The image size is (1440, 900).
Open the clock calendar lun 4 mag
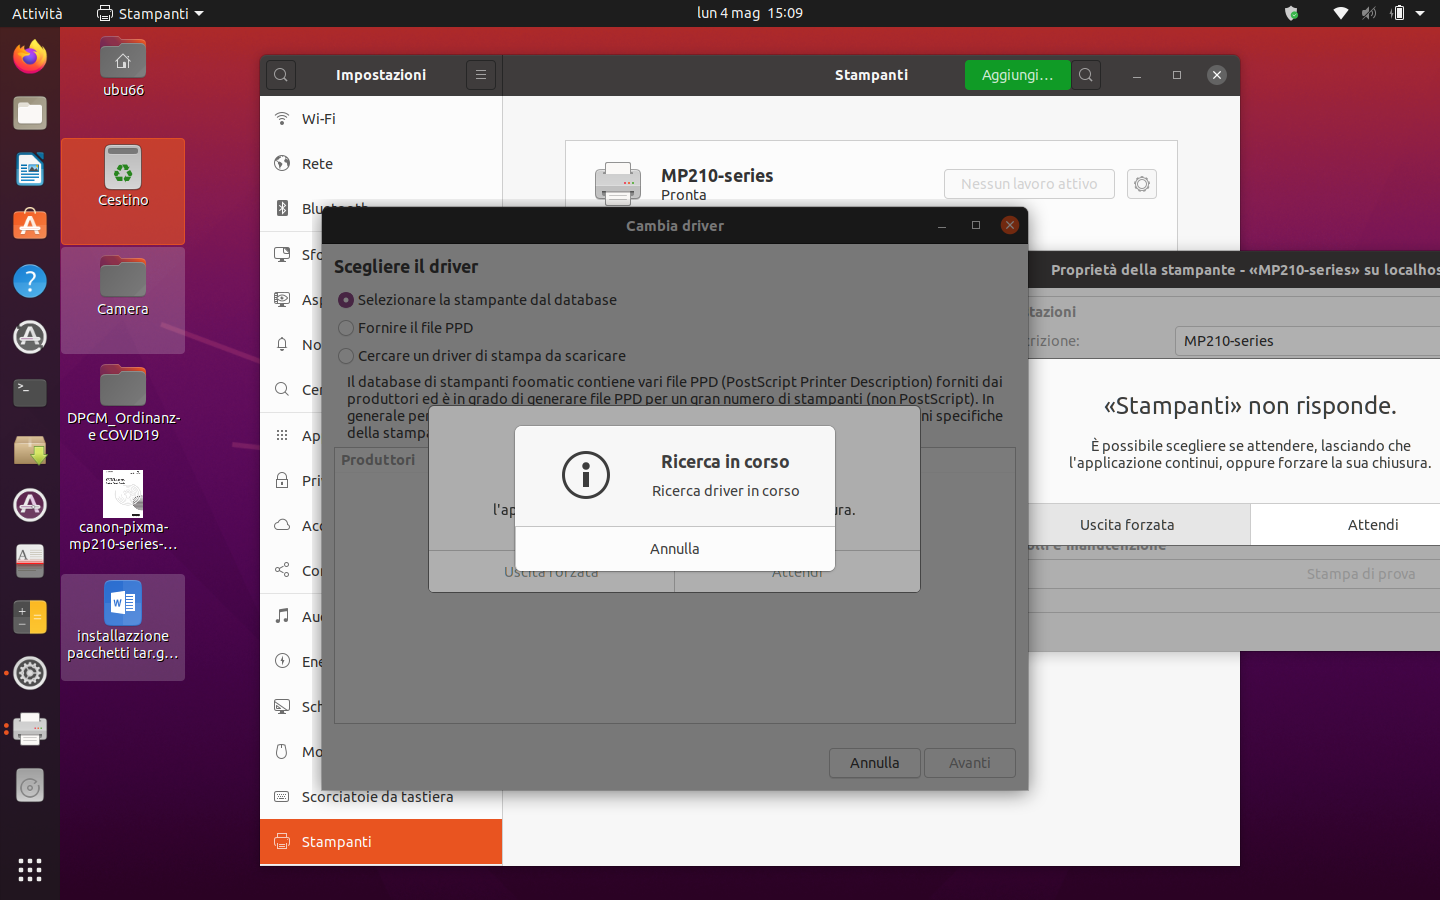click(x=750, y=13)
